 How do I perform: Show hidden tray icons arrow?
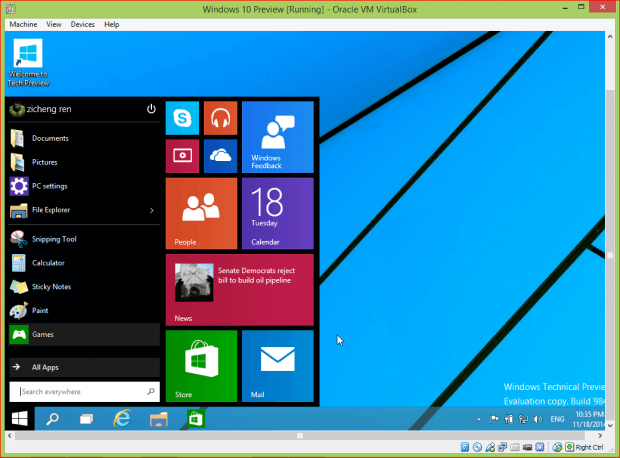pyautogui.click(x=479, y=419)
